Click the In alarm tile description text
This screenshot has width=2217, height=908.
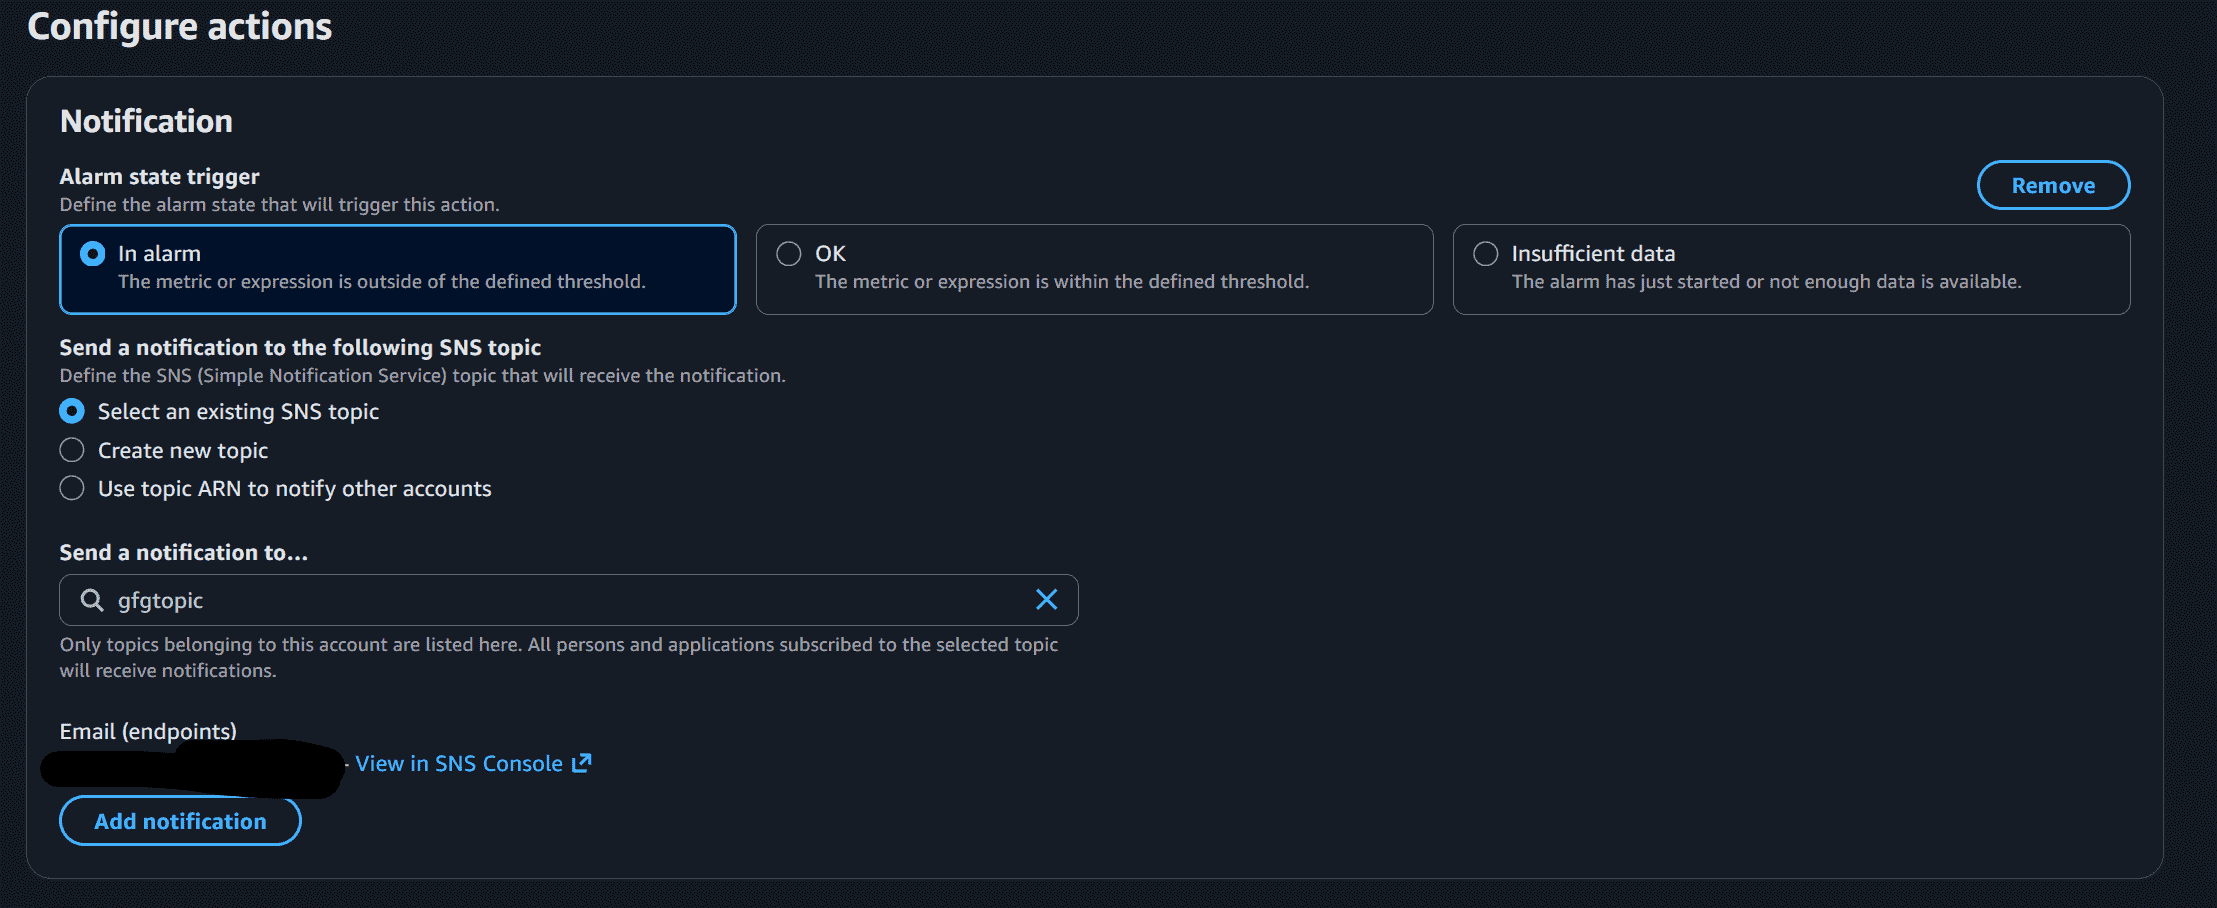(x=382, y=282)
